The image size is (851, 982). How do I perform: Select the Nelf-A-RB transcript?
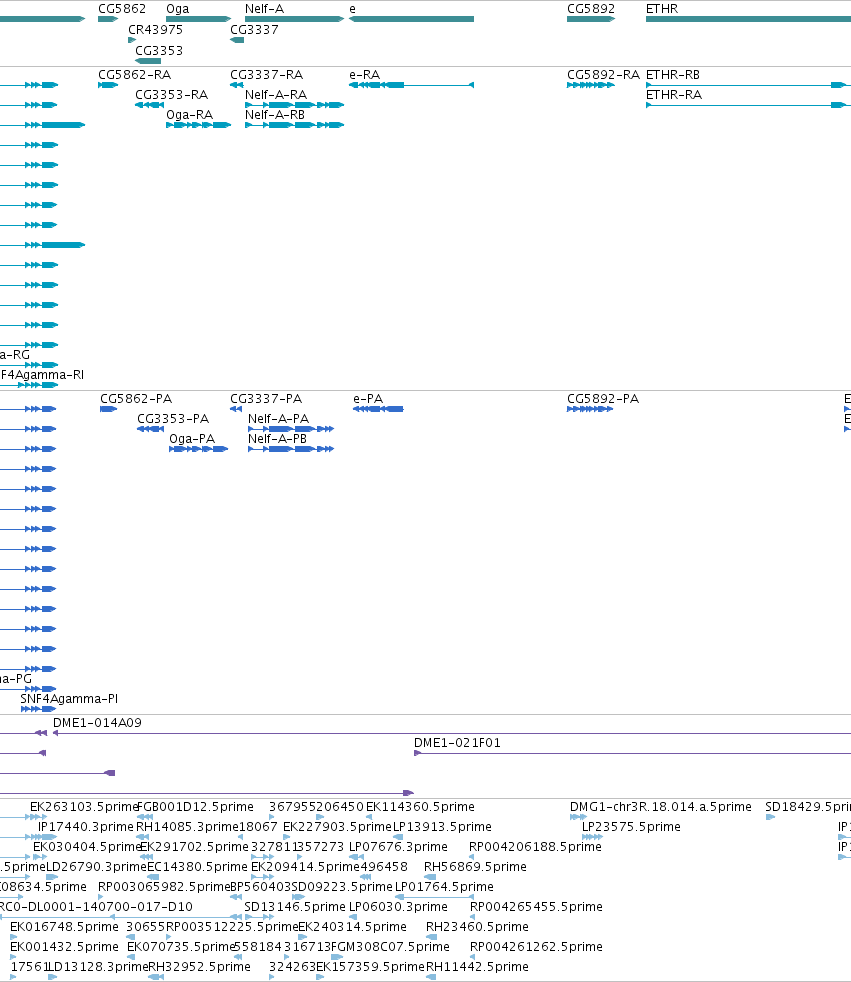pyautogui.click(x=294, y=125)
